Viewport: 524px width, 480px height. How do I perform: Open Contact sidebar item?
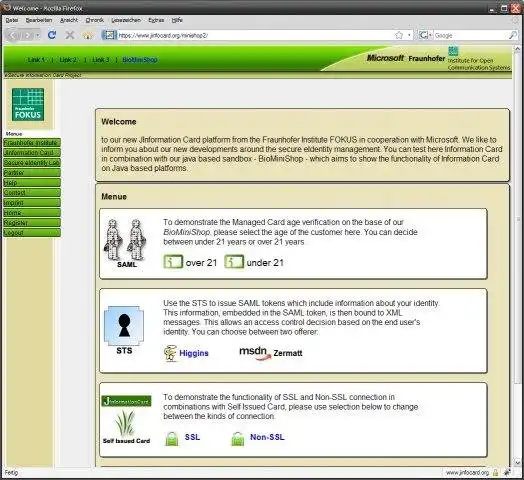pos(32,193)
